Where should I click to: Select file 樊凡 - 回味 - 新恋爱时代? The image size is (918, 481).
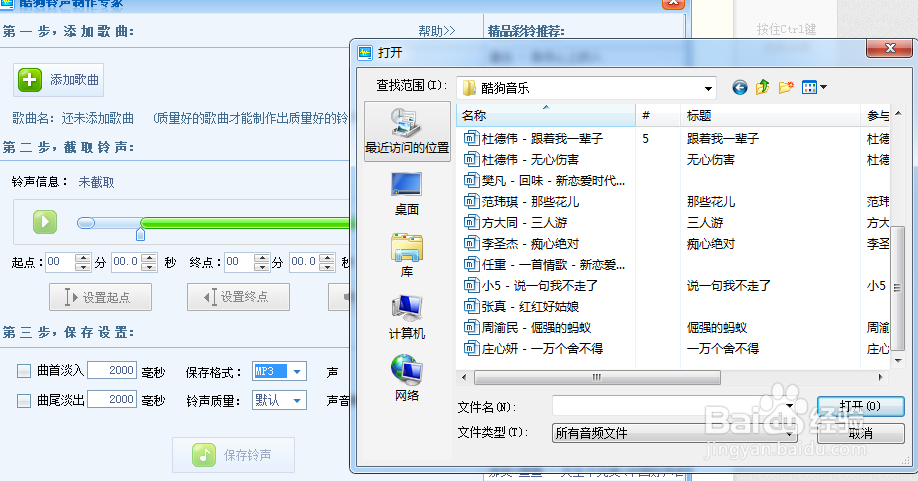click(544, 181)
